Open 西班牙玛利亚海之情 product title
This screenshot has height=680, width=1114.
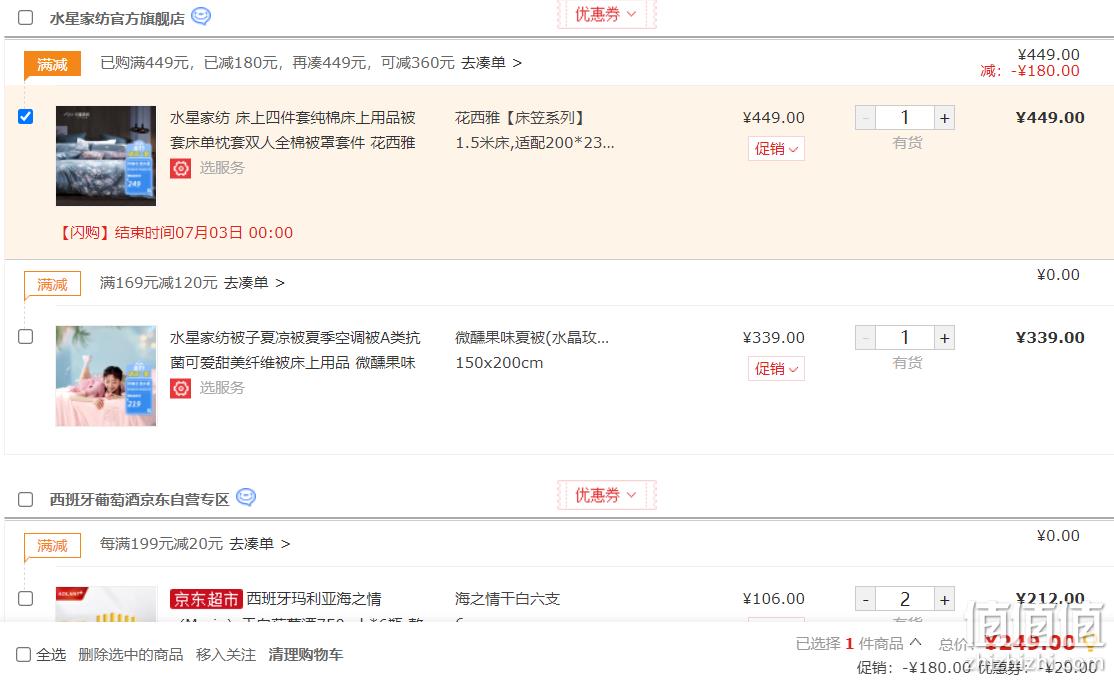coord(314,599)
